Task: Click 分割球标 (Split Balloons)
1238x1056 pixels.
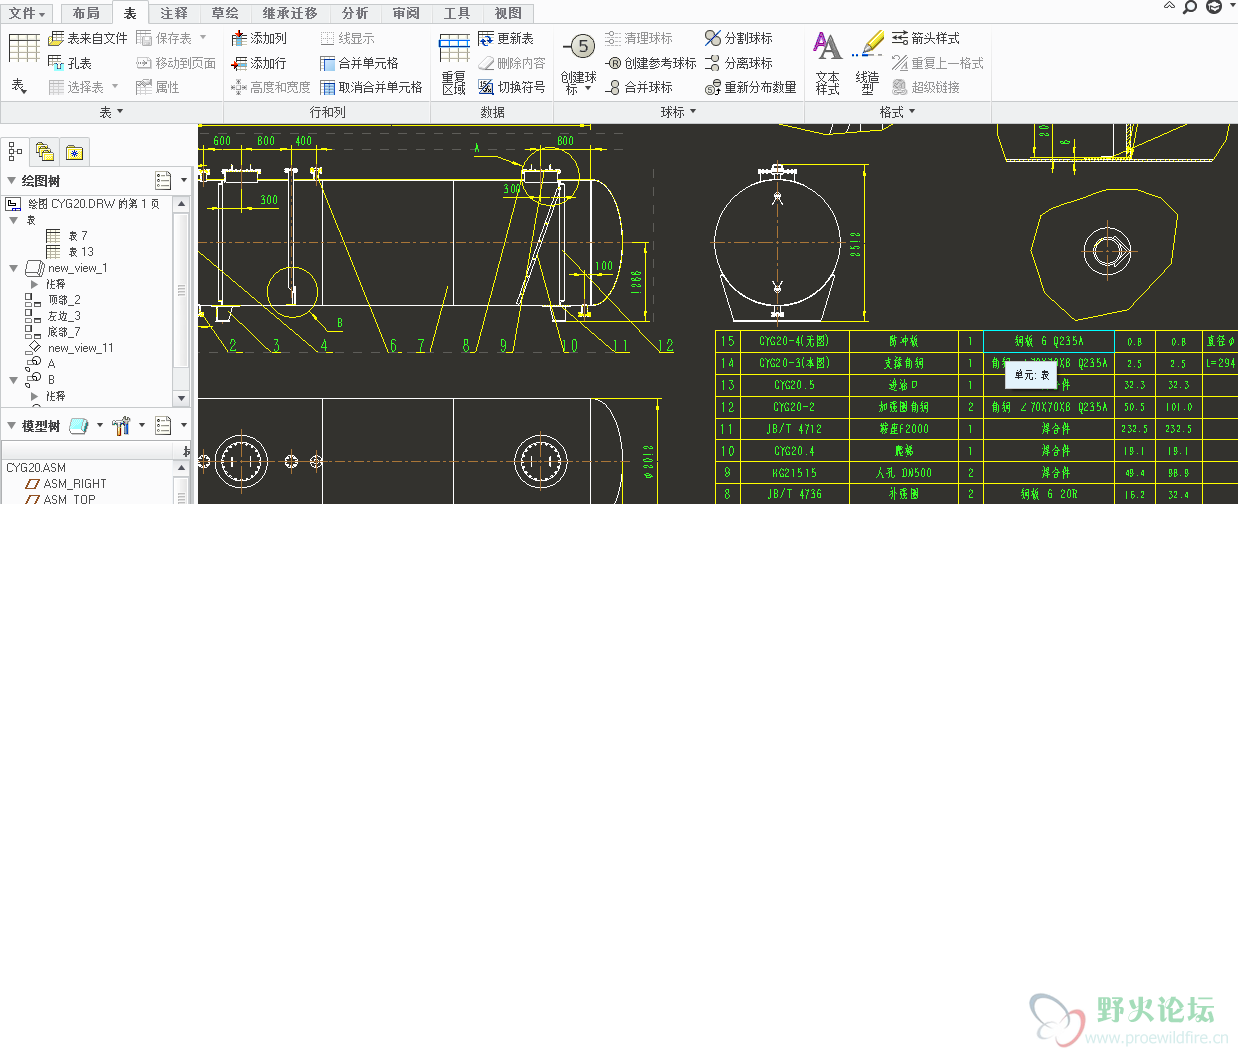Action: tap(739, 38)
